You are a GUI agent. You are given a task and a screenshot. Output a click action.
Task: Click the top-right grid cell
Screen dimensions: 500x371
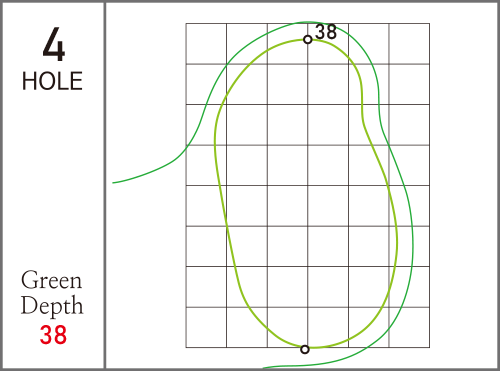tap(409, 44)
